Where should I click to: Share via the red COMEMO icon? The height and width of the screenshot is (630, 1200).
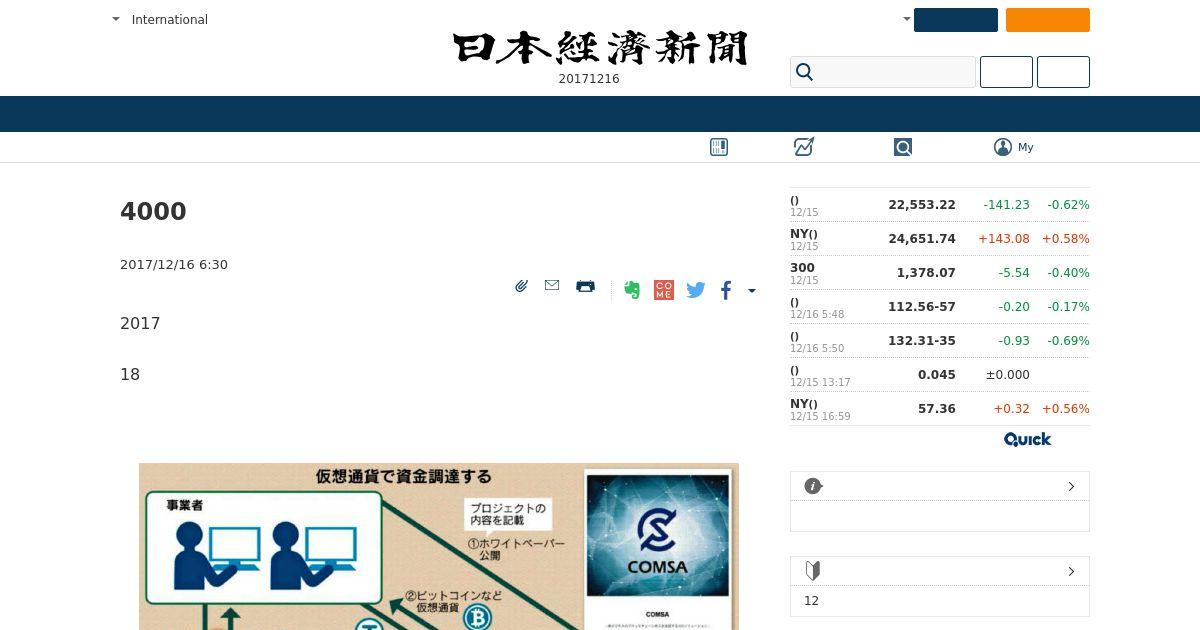[x=664, y=290]
